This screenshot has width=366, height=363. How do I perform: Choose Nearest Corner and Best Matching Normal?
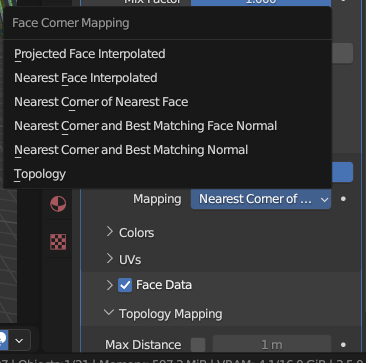coord(167,150)
